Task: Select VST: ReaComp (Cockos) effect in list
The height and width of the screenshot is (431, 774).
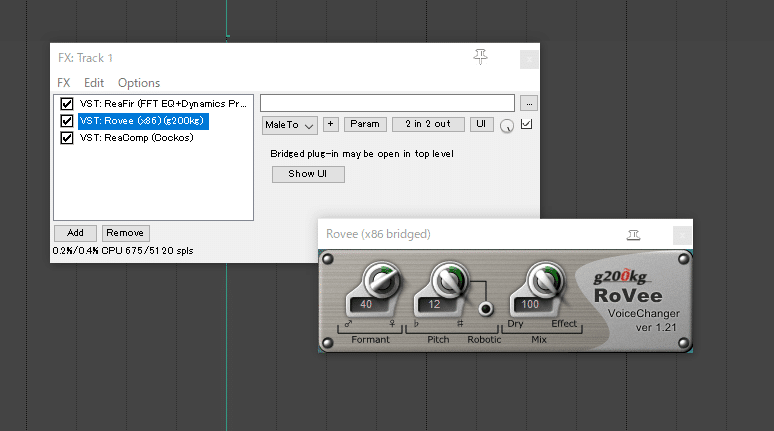Action: click(136, 138)
